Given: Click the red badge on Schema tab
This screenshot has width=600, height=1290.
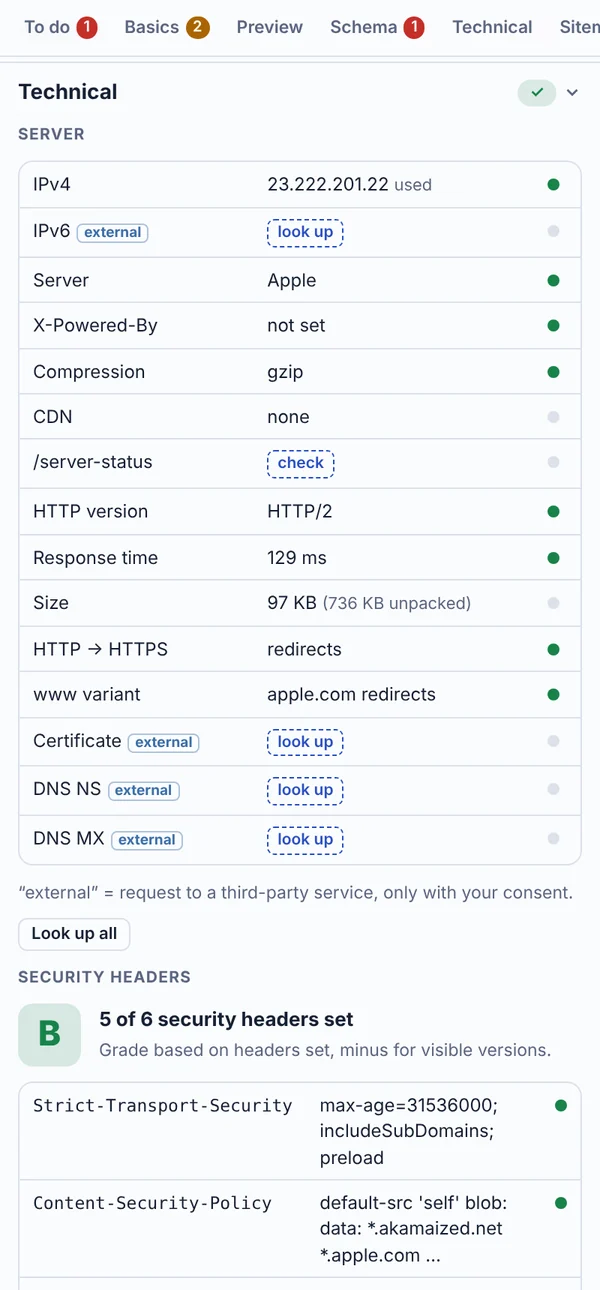Looking at the screenshot, I should [x=414, y=28].
